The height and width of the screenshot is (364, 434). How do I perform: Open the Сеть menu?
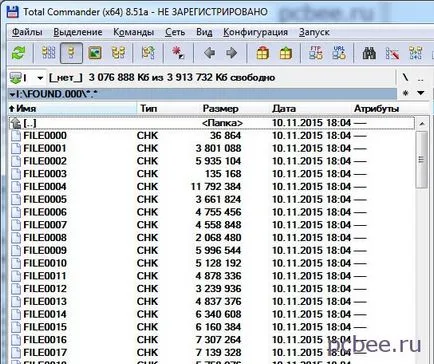[x=175, y=32]
